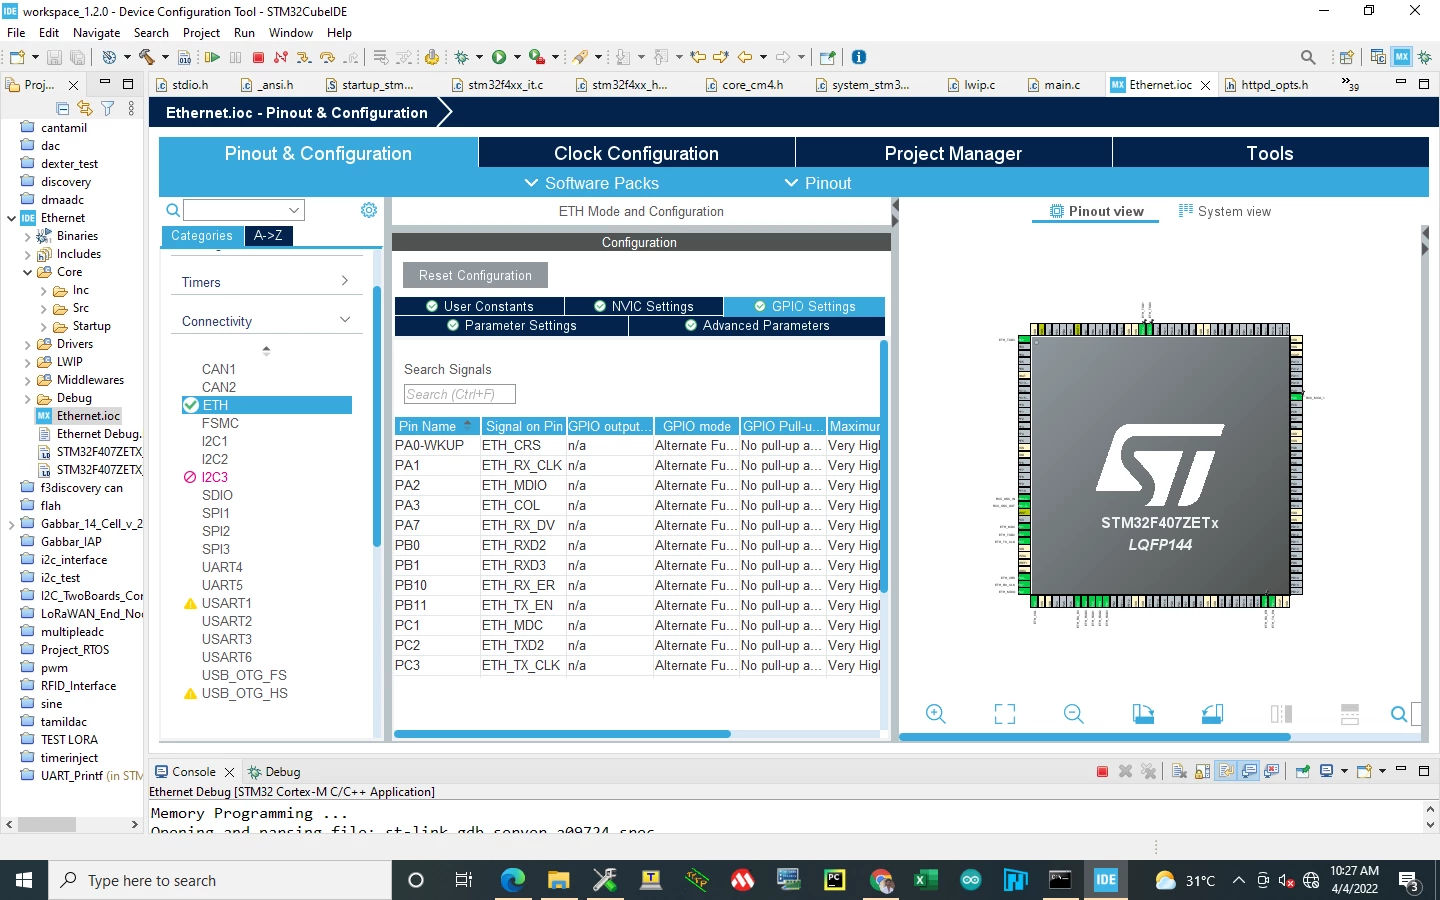The height and width of the screenshot is (900, 1440).
Task: Switch to the NVIC Settings tab
Action: [x=644, y=307]
